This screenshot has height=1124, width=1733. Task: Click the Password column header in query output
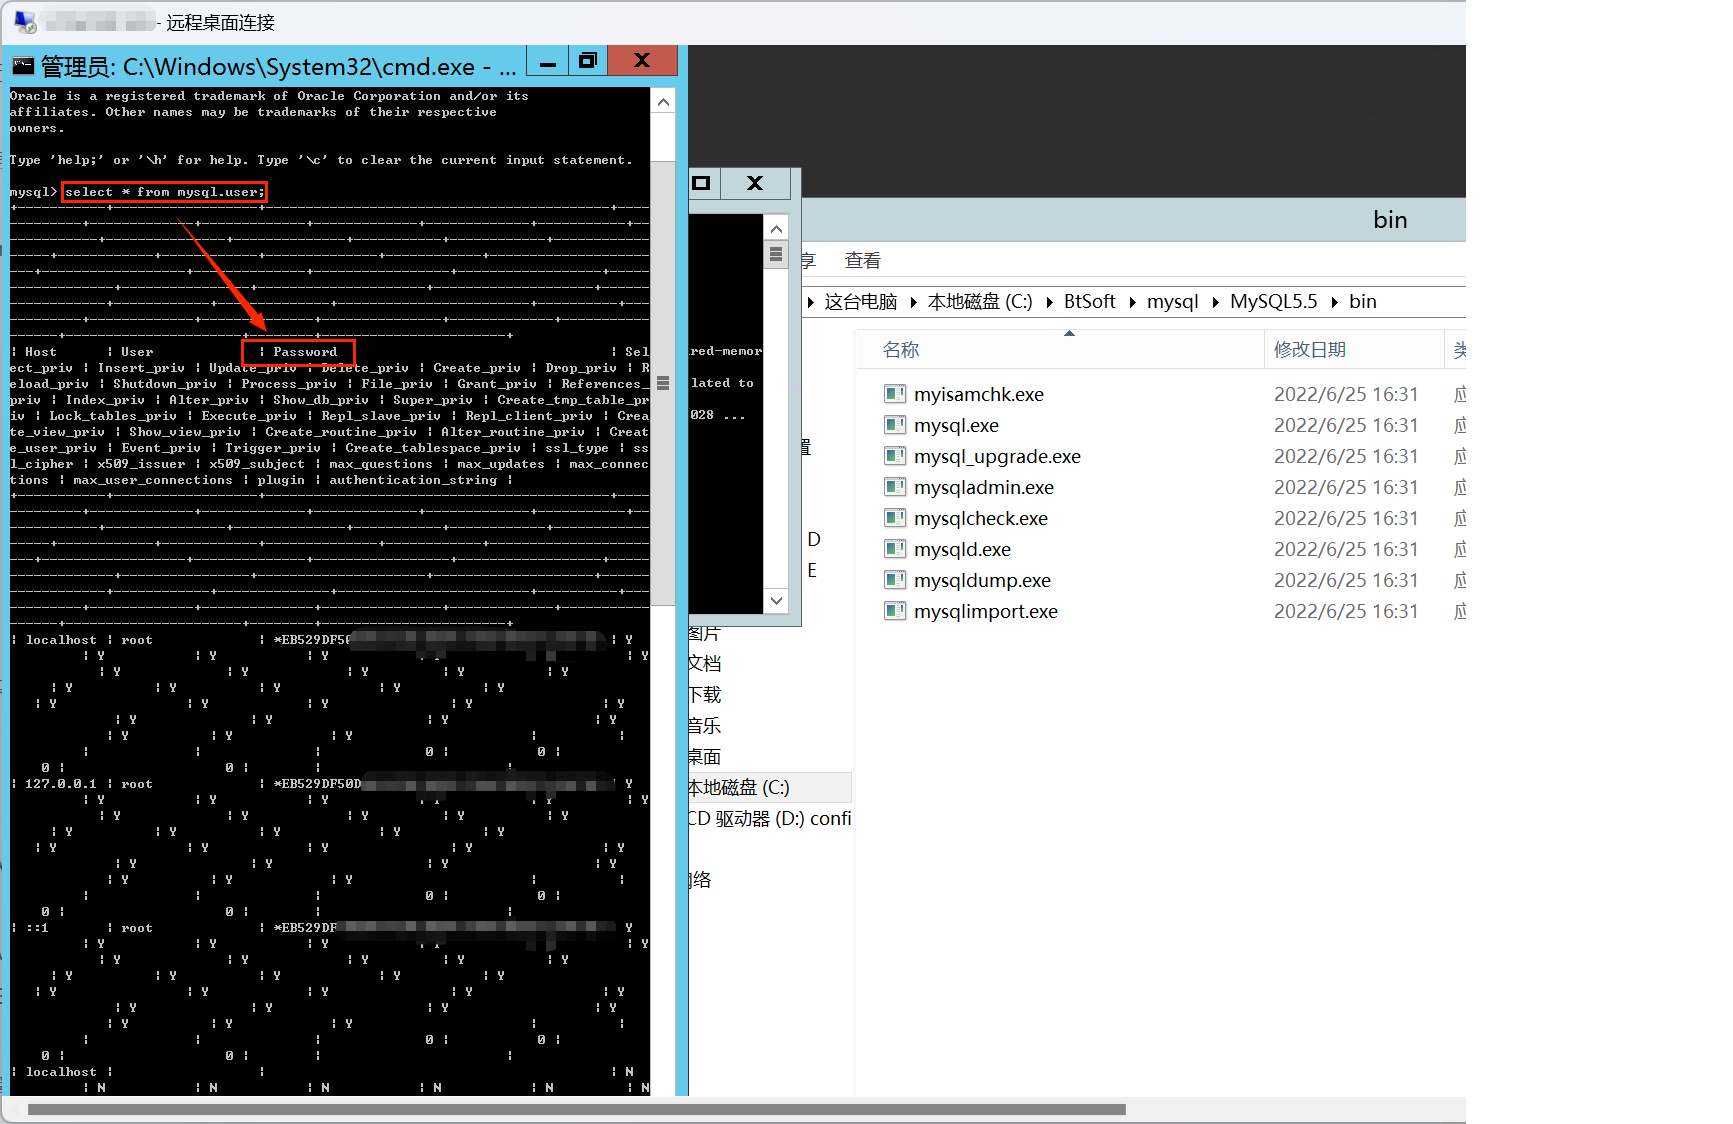(305, 352)
